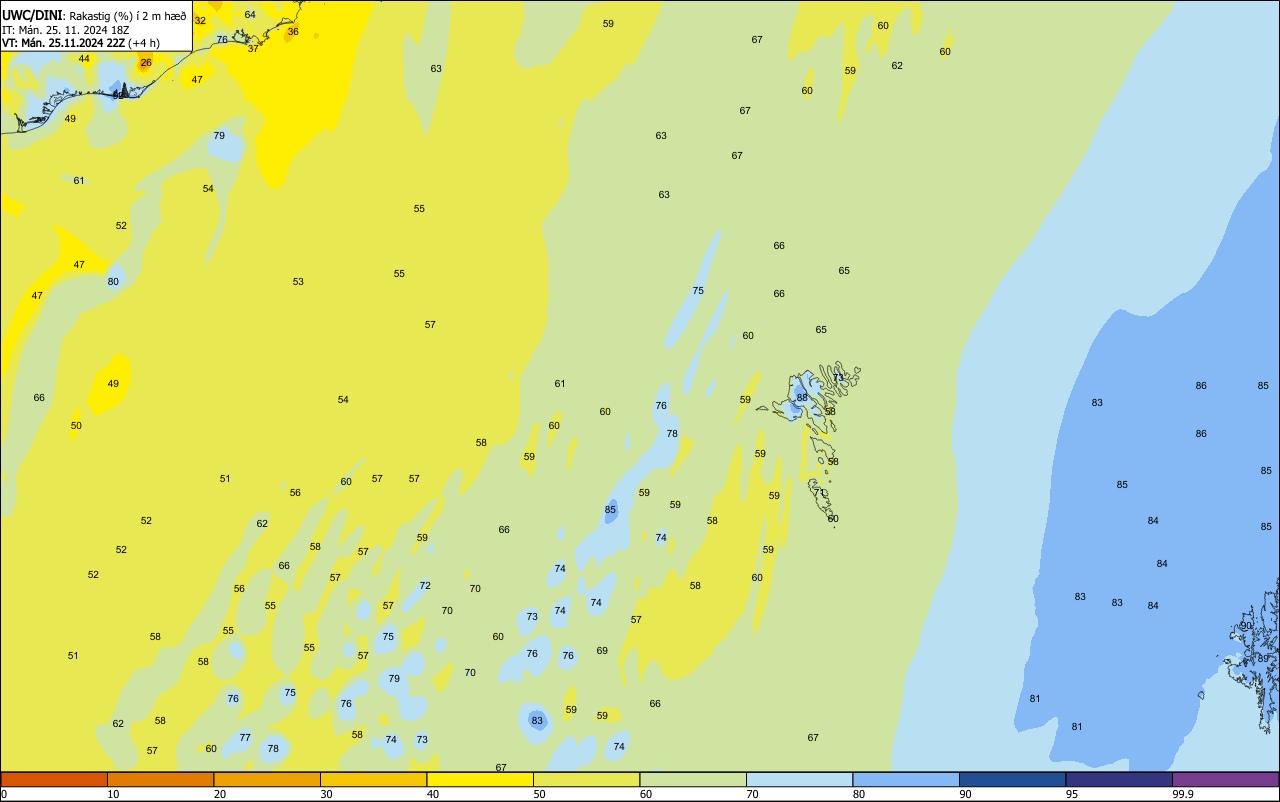Click the 30–40 legend color swatch
Screen dimensions: 1280x802
click(x=373, y=779)
